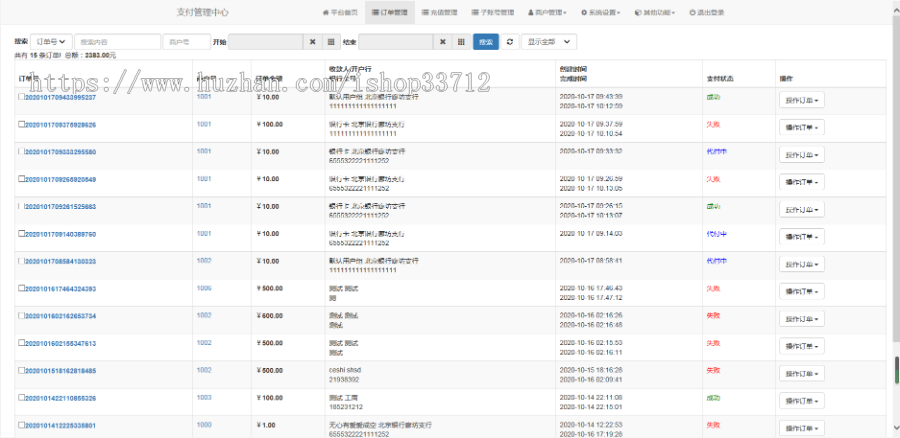Open 操作订单 dropdown for order 2020101709333295580
The image size is (900, 438).
coord(801,154)
